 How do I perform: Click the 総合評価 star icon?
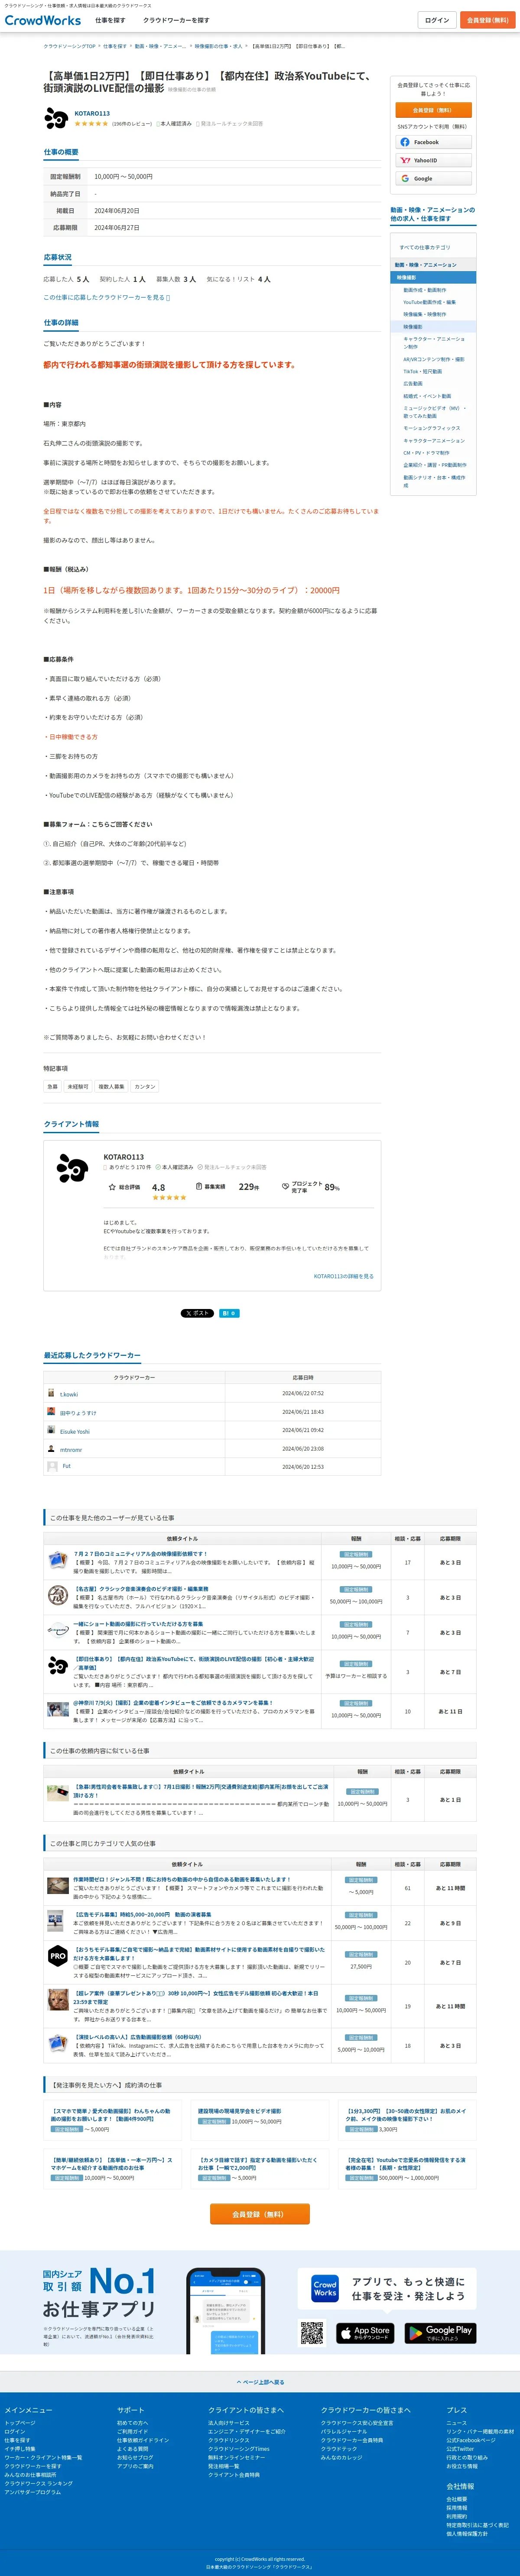coord(112,1187)
